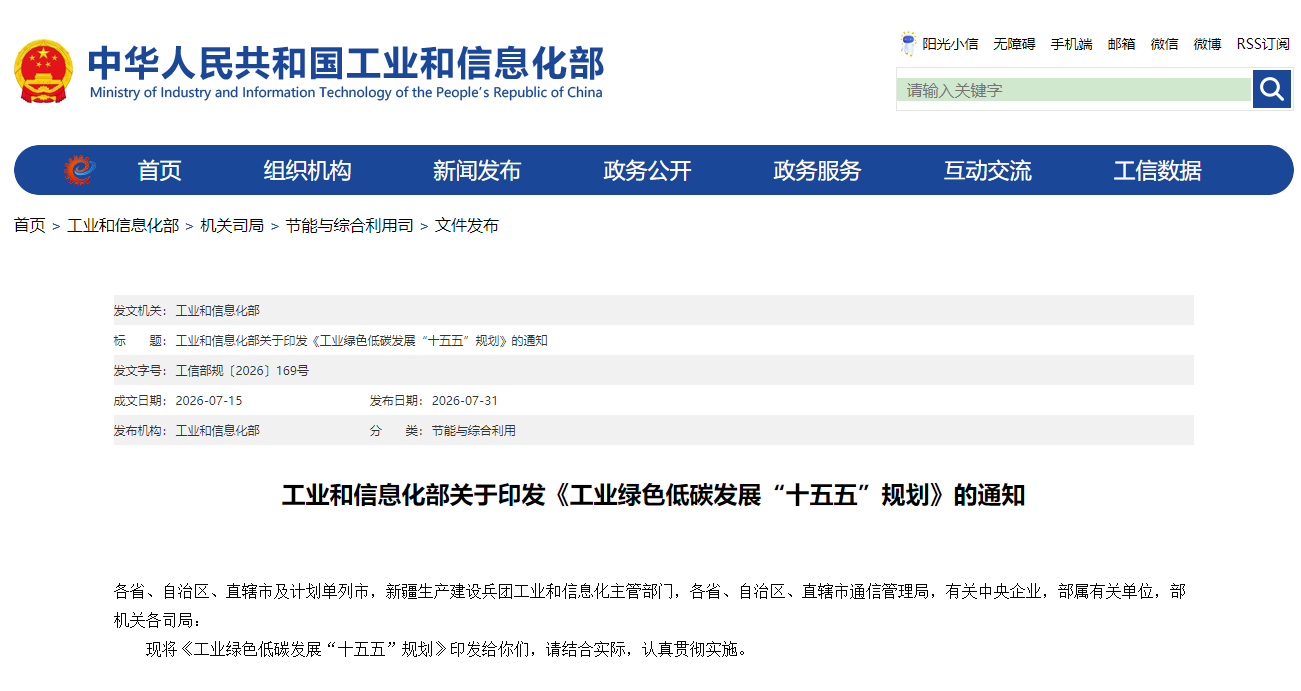
Task: Click the 工业和信息化部 breadcrumb link
Action: click(123, 226)
